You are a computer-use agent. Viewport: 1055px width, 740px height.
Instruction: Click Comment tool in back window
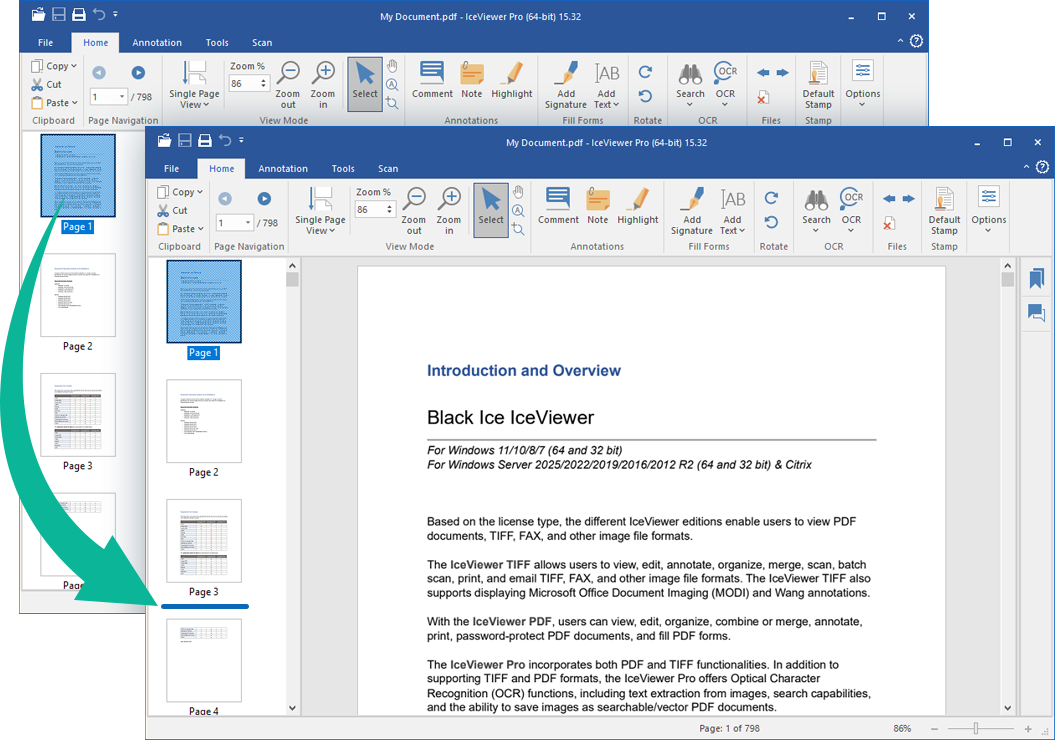click(x=432, y=79)
